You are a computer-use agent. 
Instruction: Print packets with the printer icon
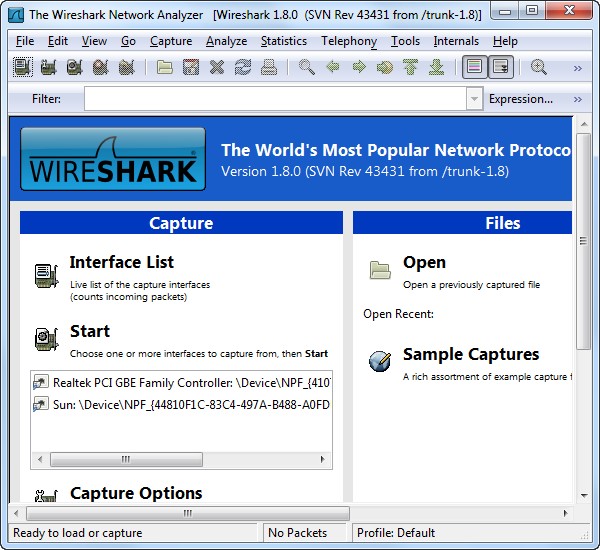pyautogui.click(x=269, y=67)
